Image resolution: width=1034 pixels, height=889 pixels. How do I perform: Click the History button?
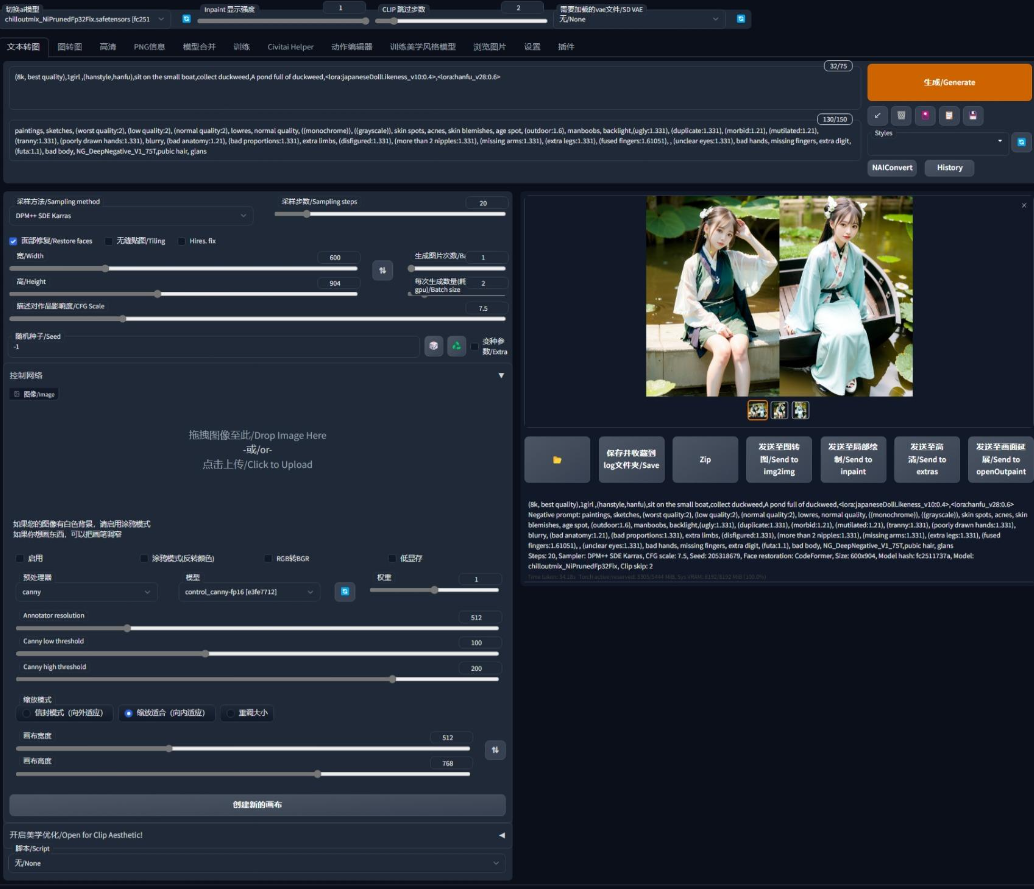tap(949, 168)
